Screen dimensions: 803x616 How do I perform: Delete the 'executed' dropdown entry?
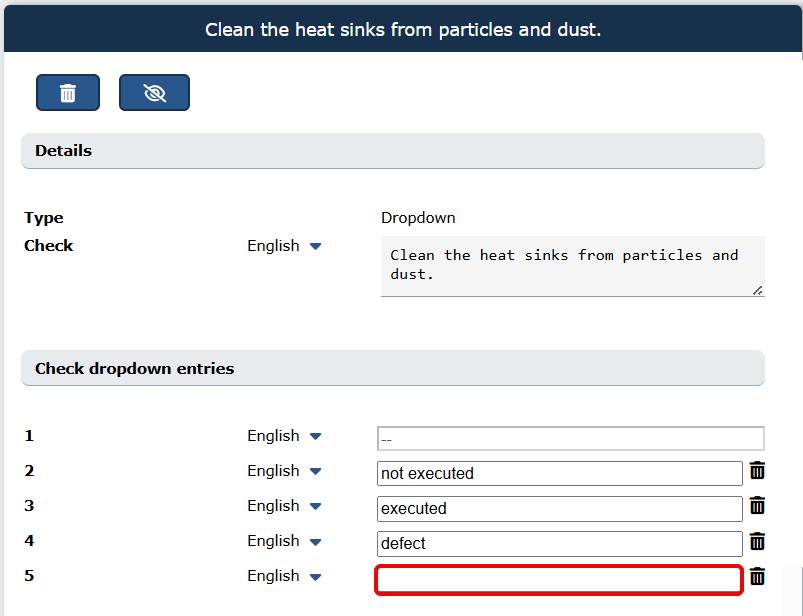point(757,506)
